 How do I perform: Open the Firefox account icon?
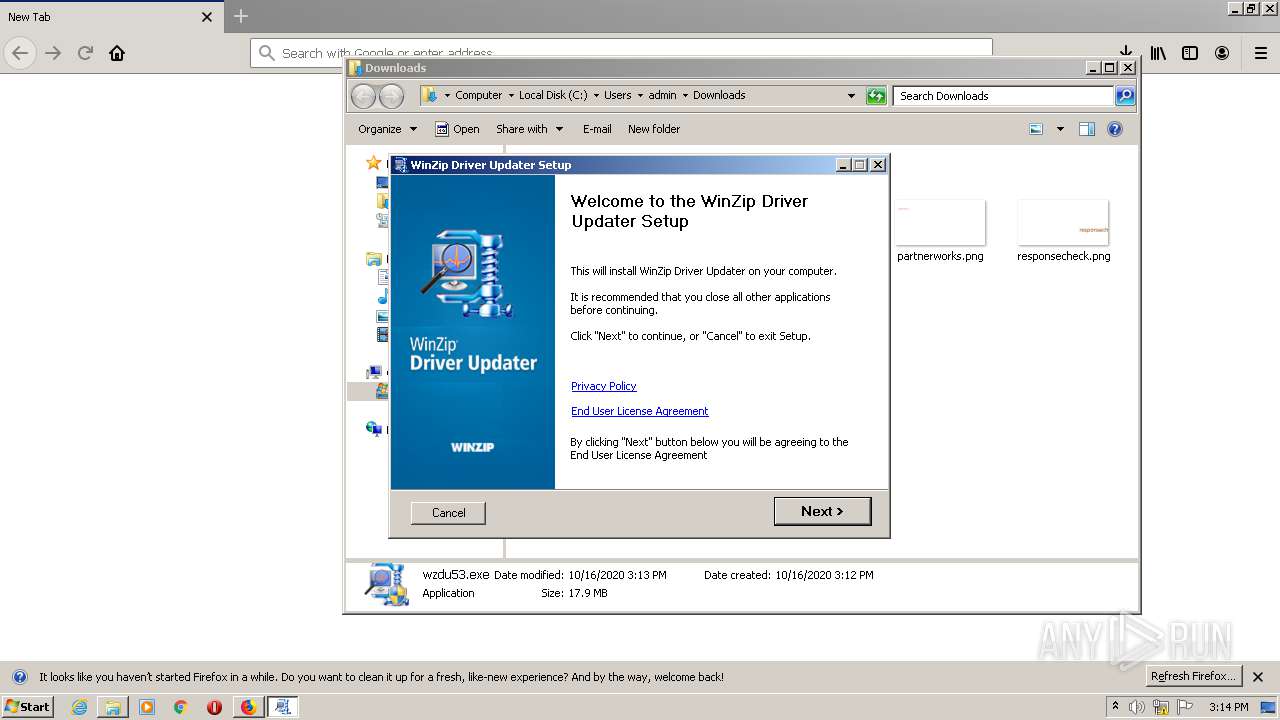tap(1222, 53)
